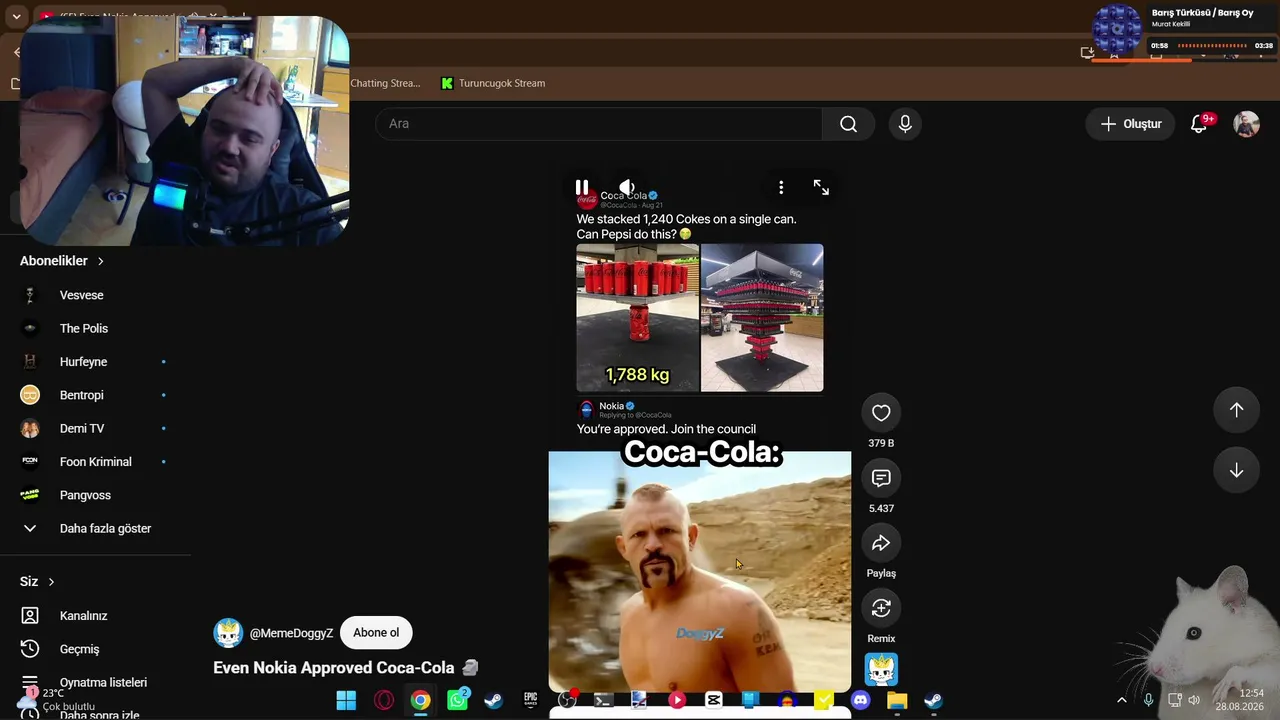Focus the Ara search field
This screenshot has width=1280, height=720.
point(599,124)
